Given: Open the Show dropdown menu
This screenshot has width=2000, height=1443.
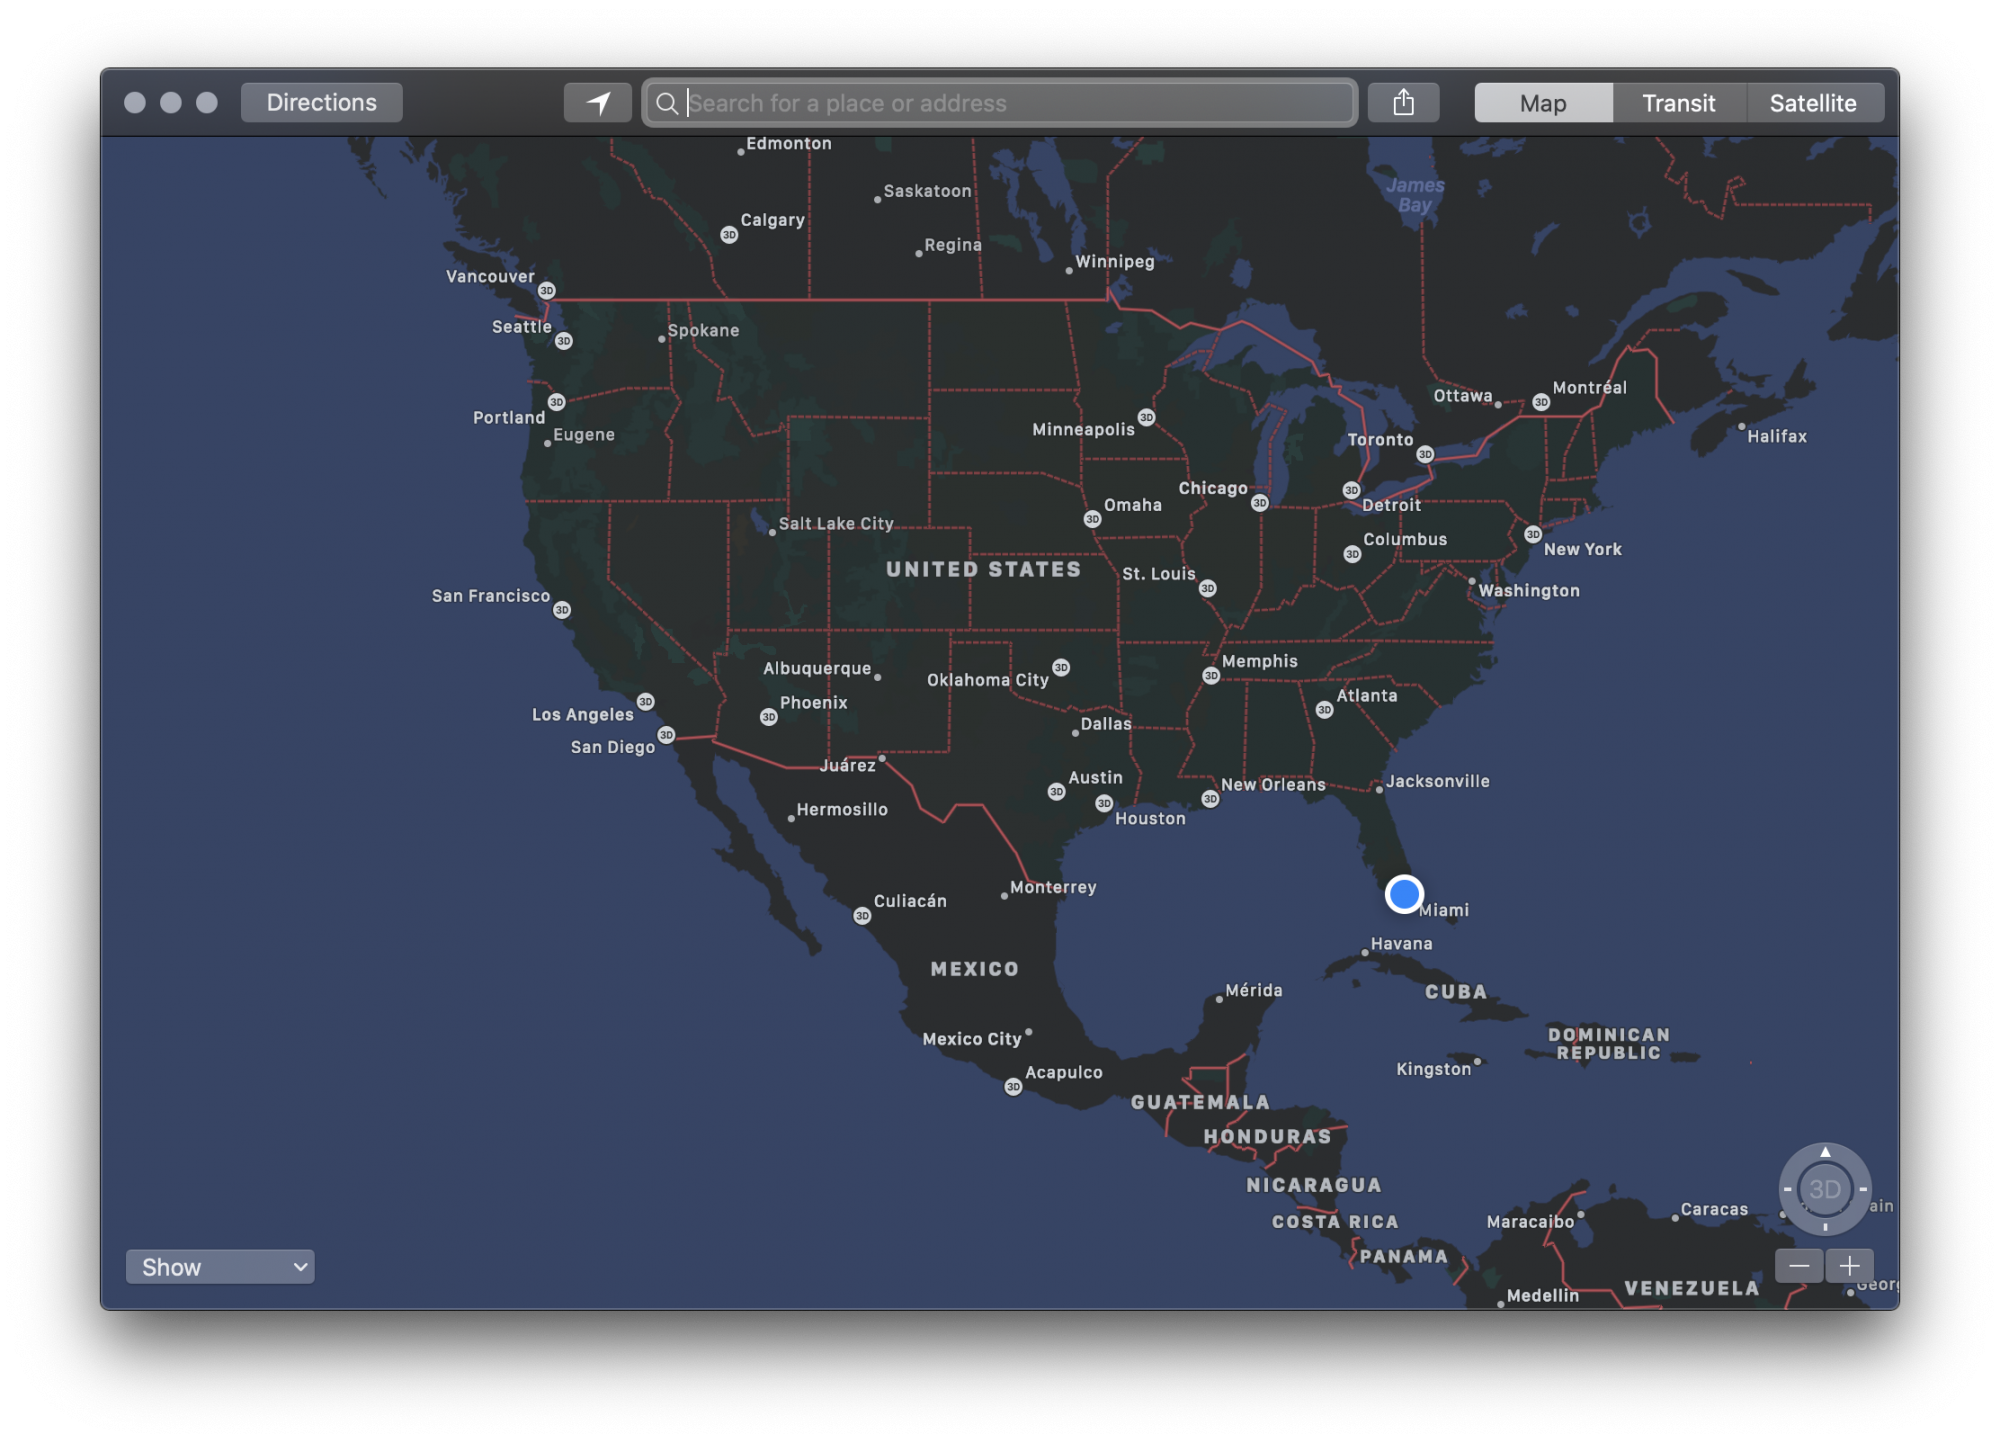Looking at the screenshot, I should click(x=220, y=1267).
